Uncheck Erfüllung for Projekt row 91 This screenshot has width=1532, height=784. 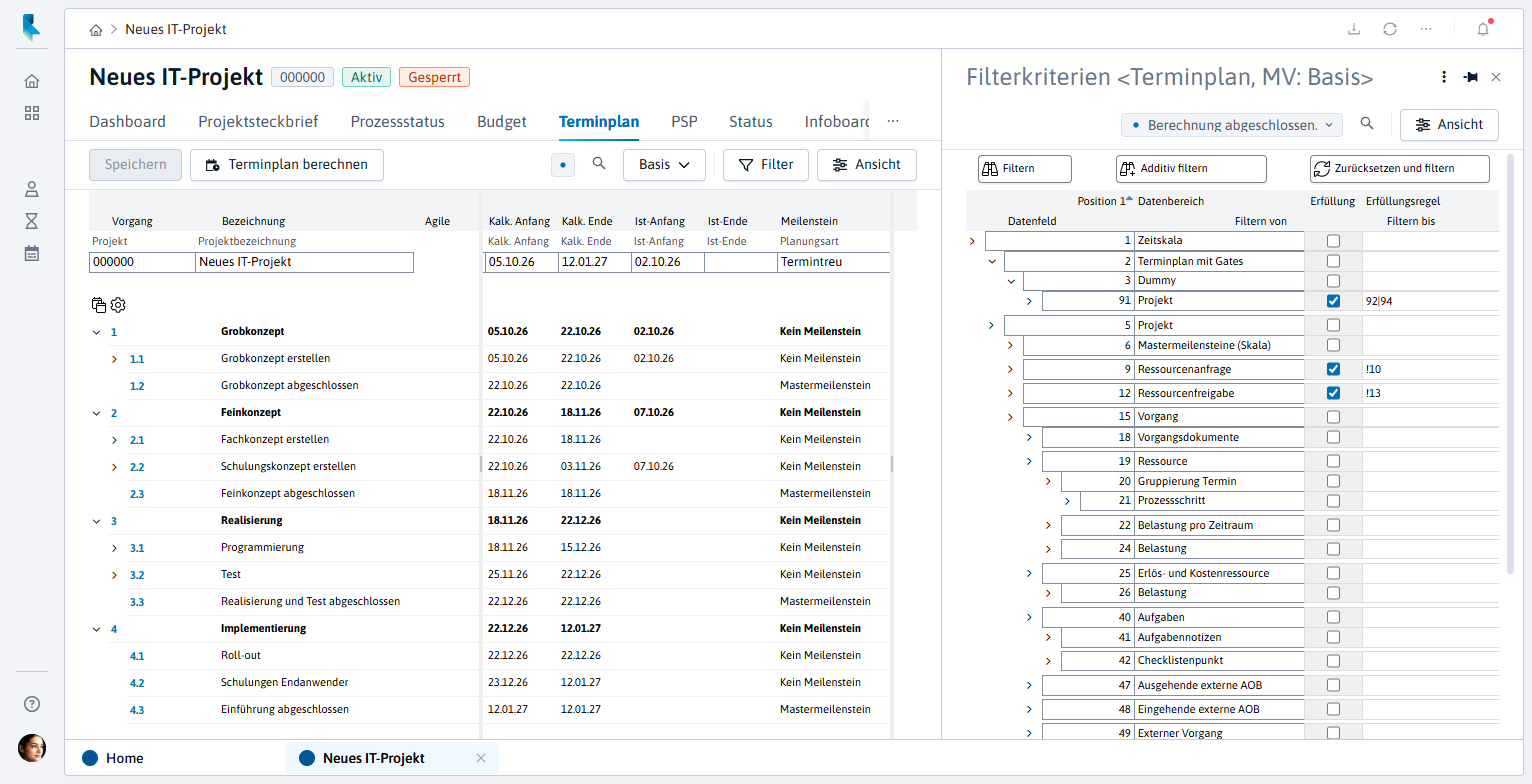1333,301
